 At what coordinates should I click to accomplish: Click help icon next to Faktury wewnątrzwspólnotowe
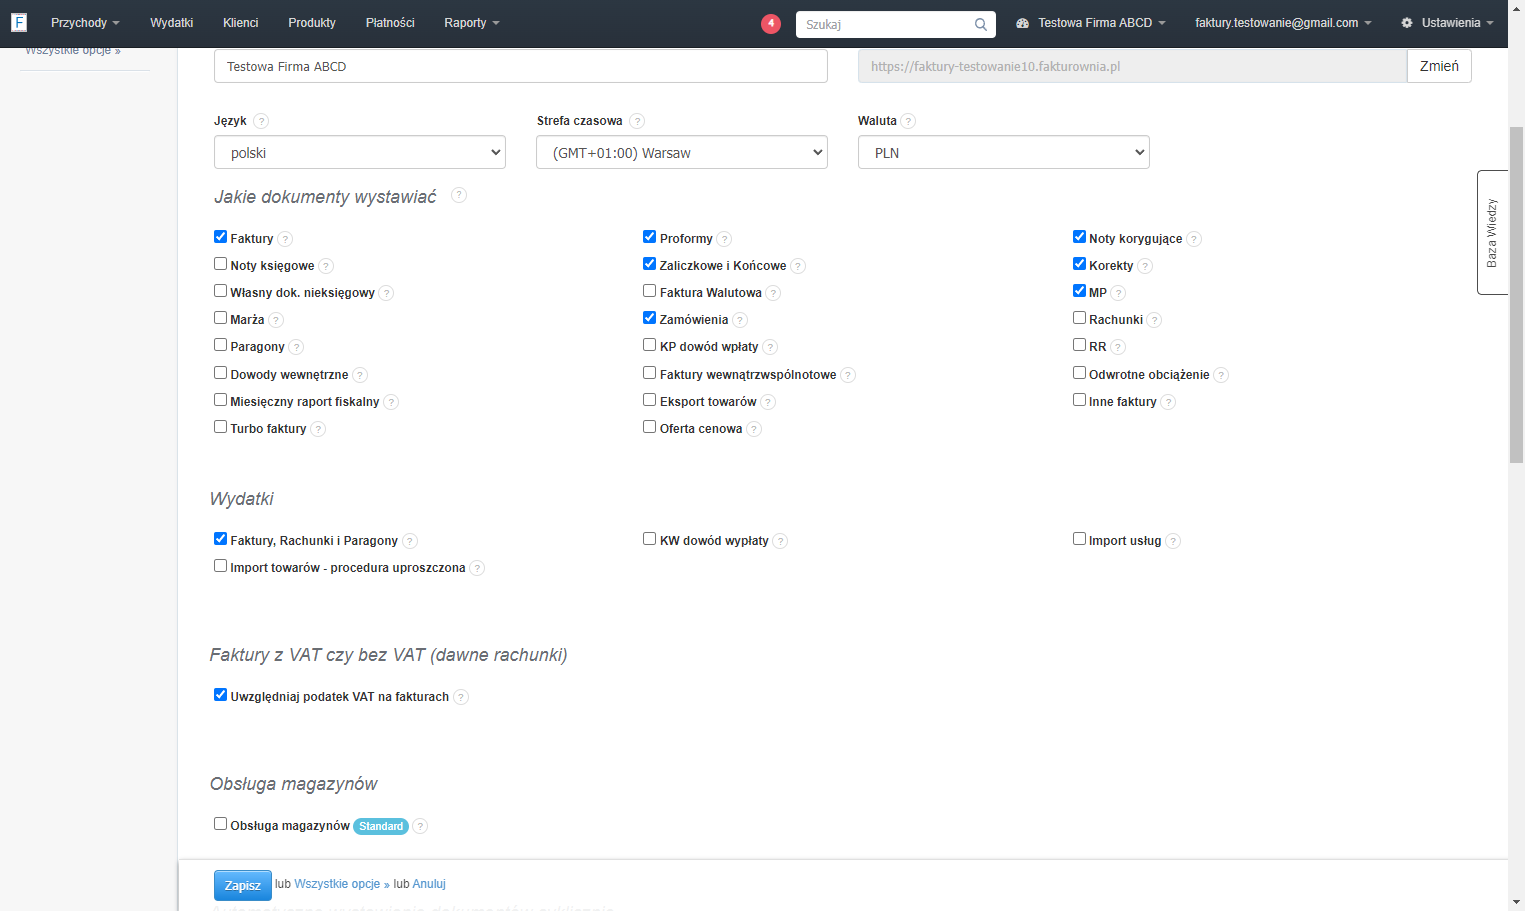coord(848,375)
